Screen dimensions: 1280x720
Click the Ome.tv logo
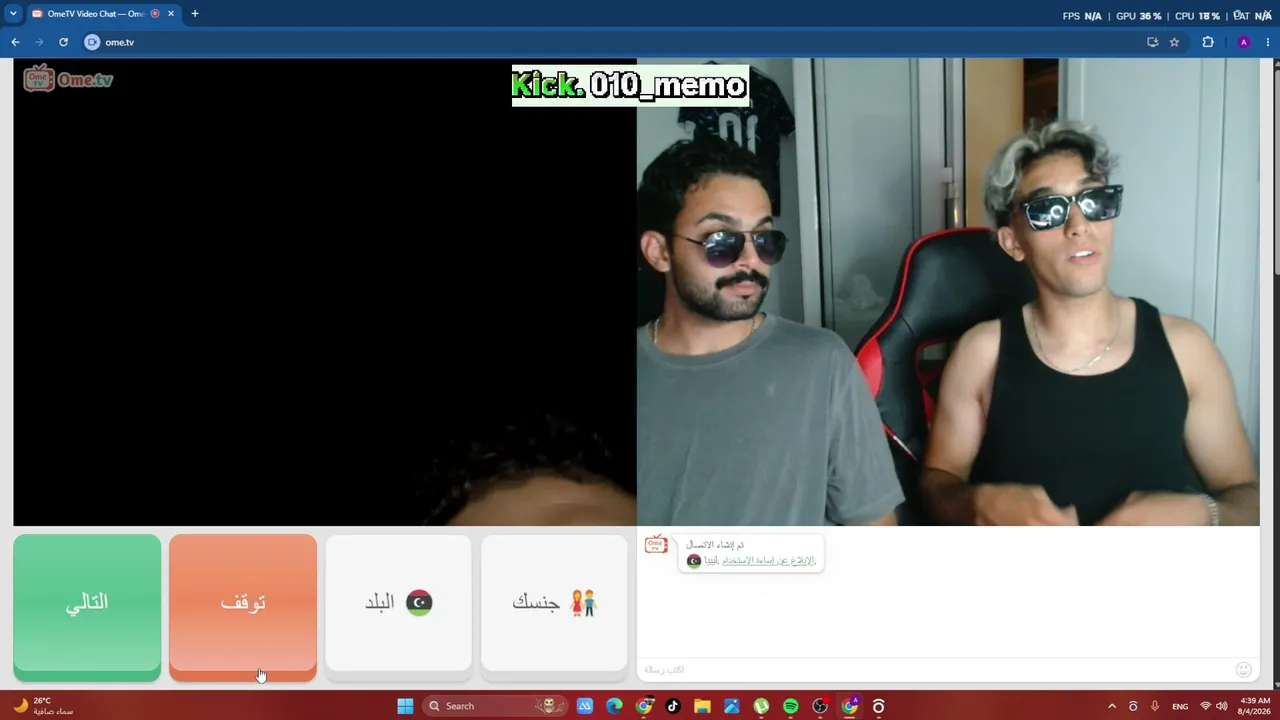[69, 79]
